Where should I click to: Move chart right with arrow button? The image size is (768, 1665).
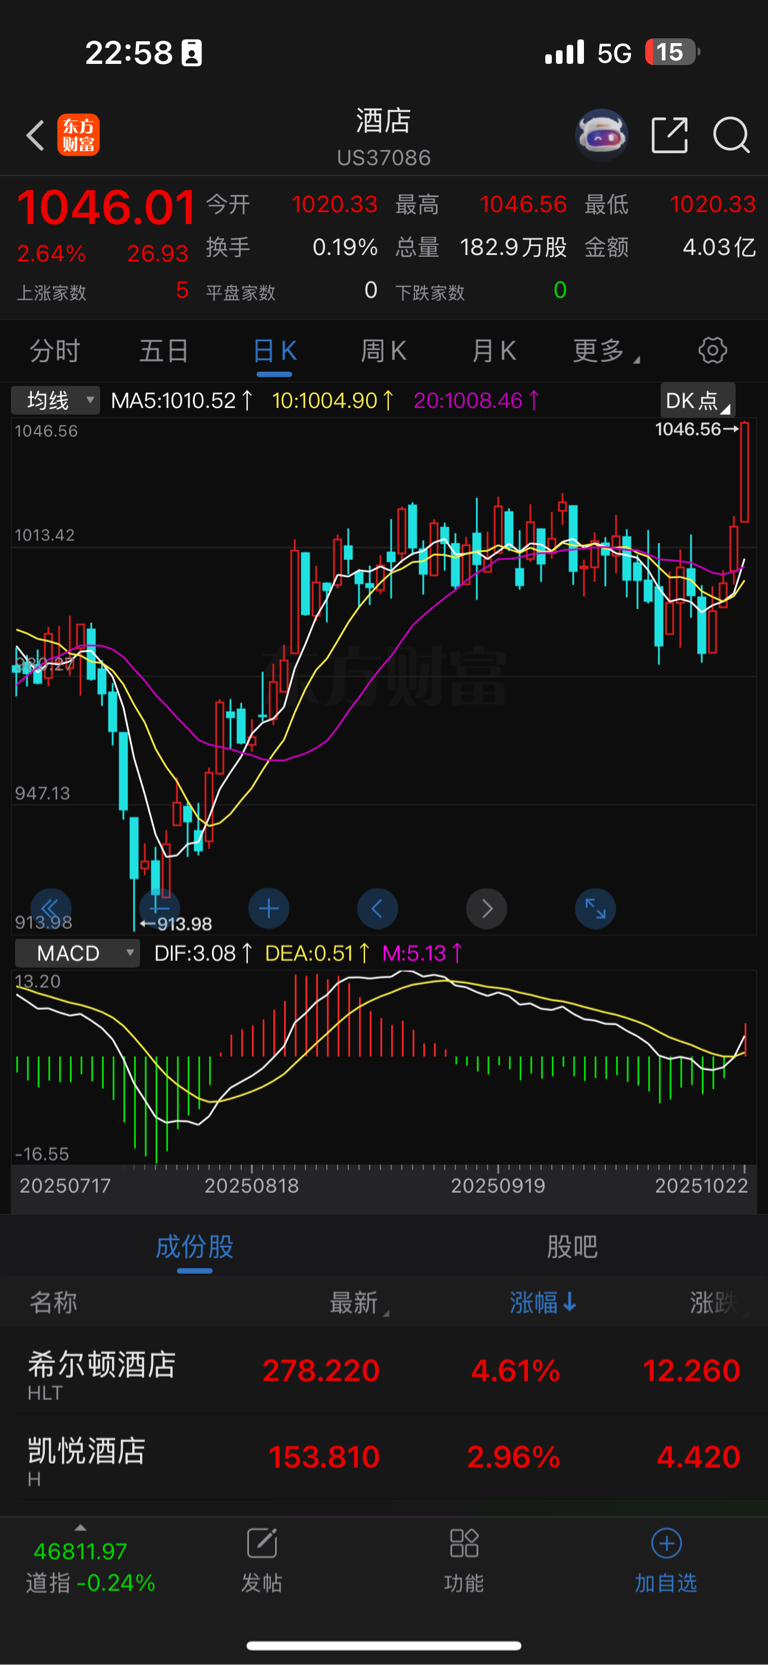pyautogui.click(x=486, y=908)
